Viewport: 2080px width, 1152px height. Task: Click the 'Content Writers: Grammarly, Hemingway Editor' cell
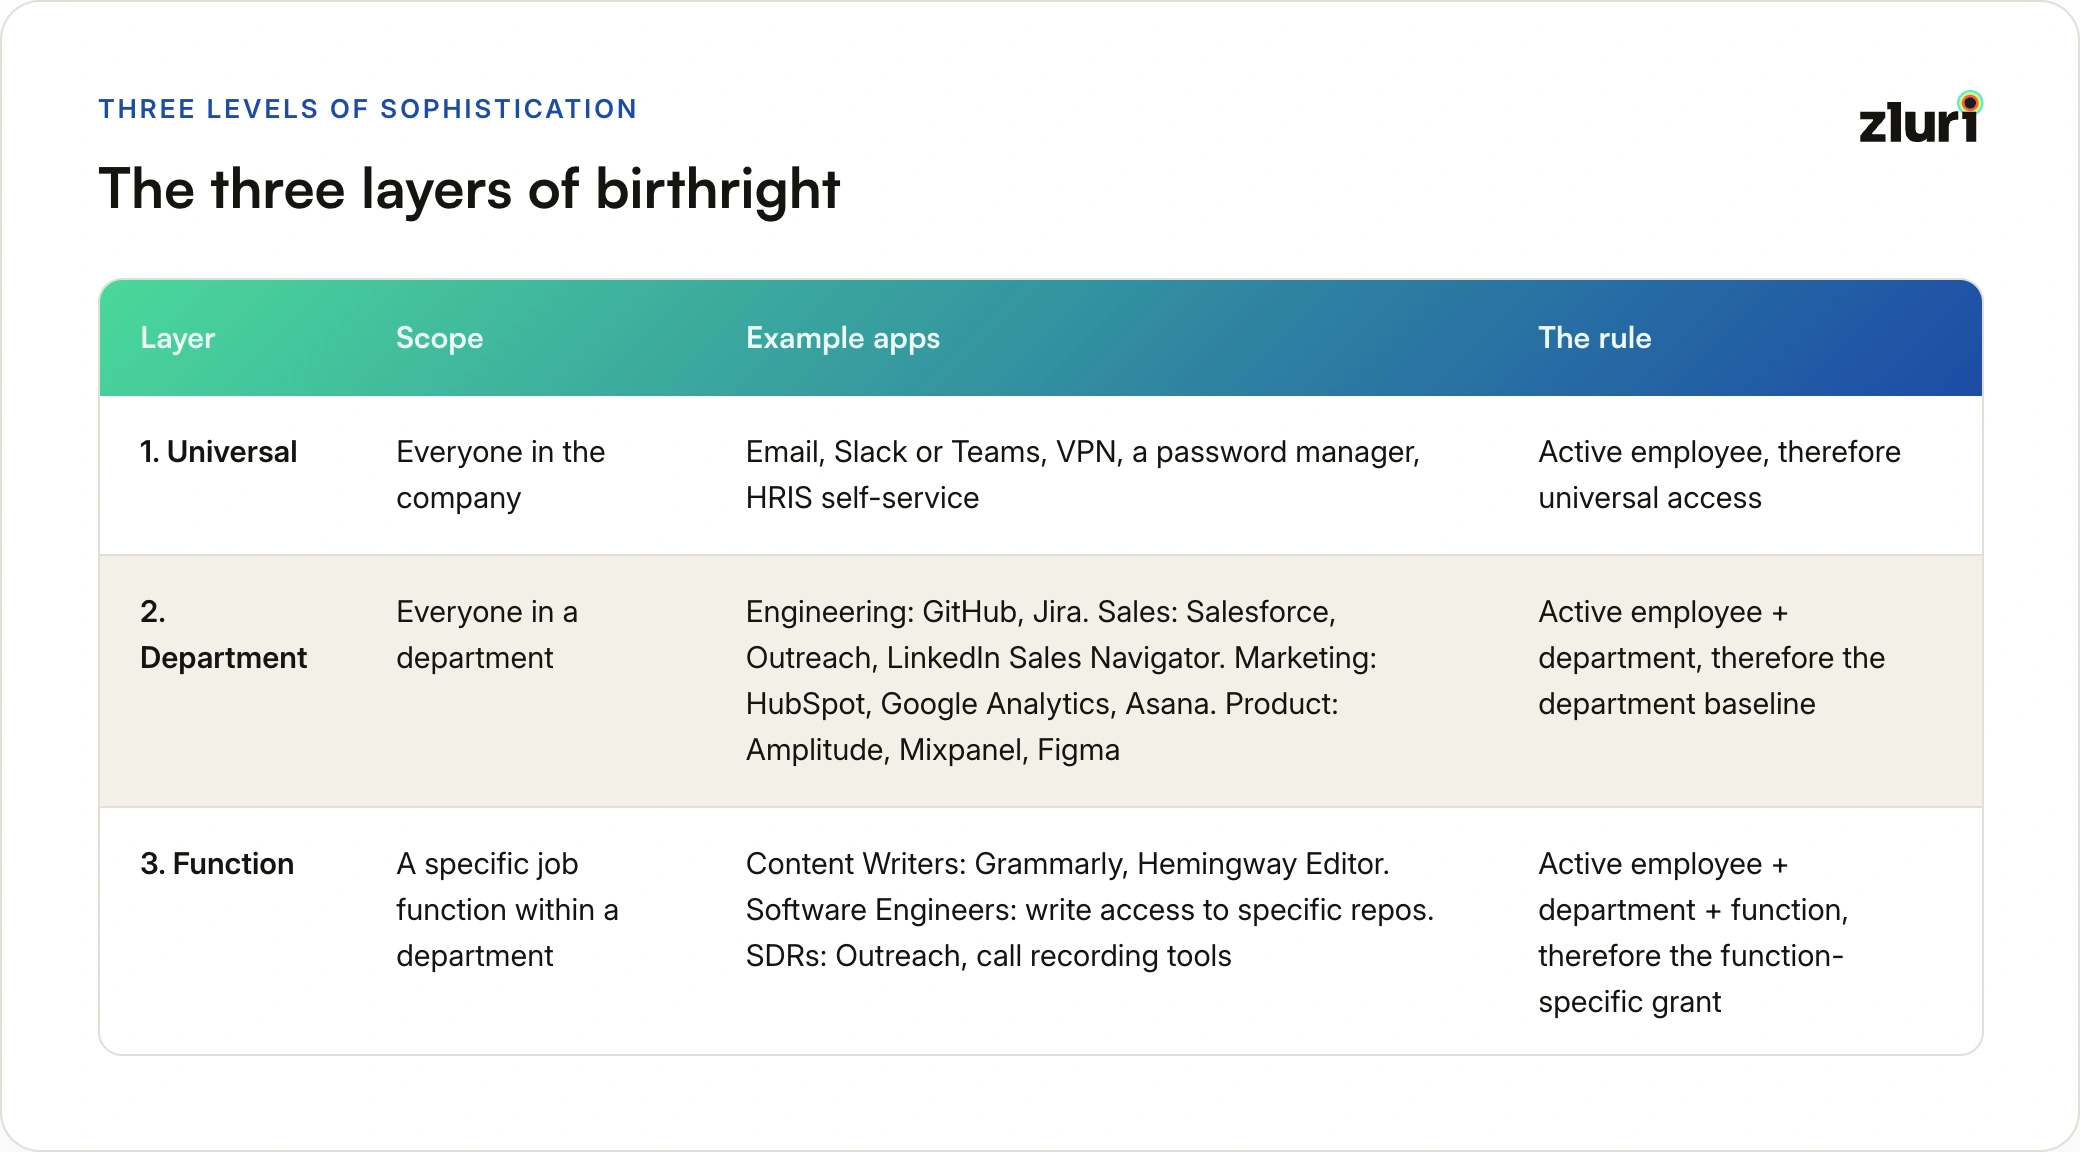(1090, 910)
